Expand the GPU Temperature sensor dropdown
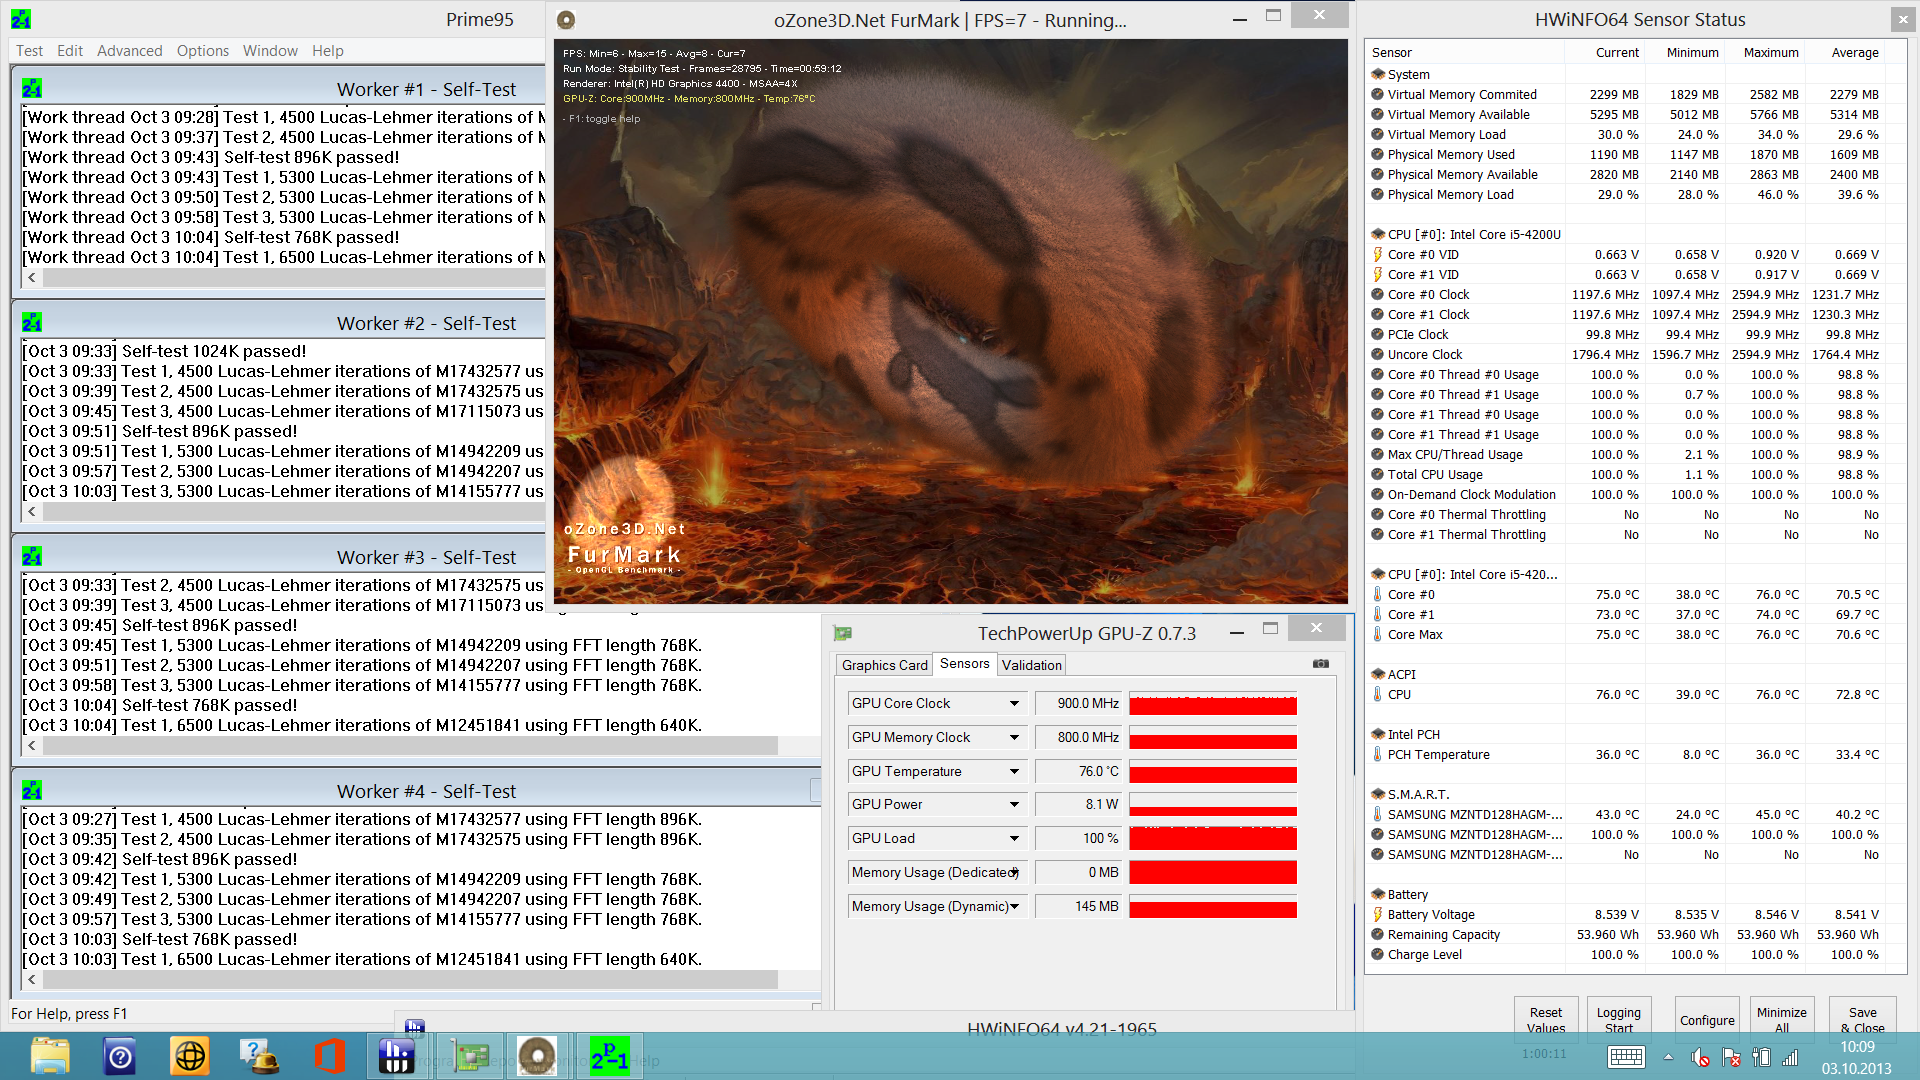Image resolution: width=1920 pixels, height=1080 pixels. tap(1014, 772)
